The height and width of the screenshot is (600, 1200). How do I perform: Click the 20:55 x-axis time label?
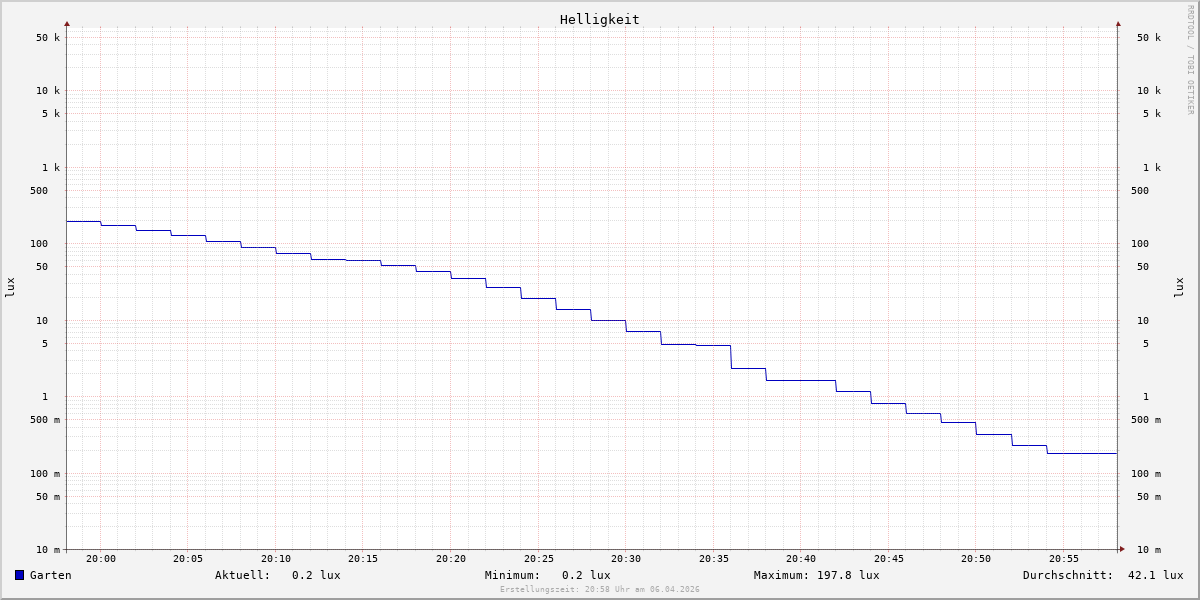pyautogui.click(x=1064, y=559)
